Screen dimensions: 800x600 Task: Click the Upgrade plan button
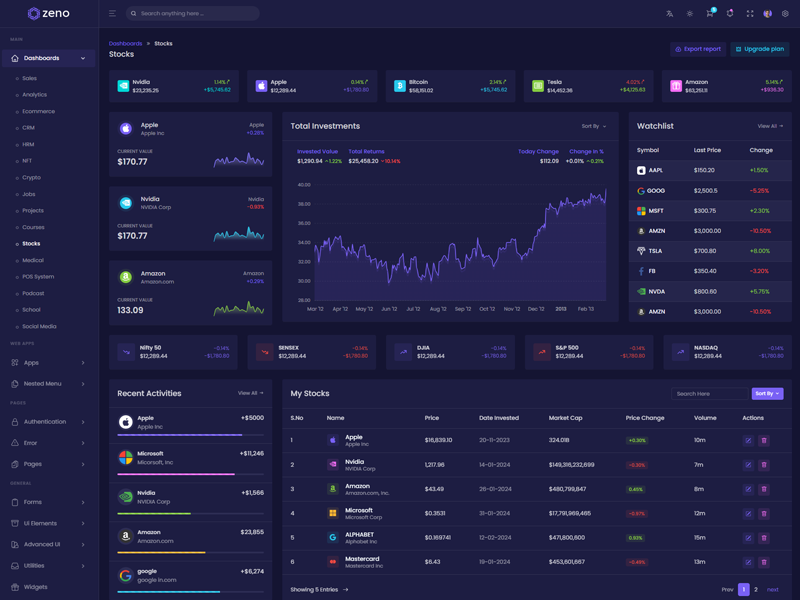click(x=760, y=49)
